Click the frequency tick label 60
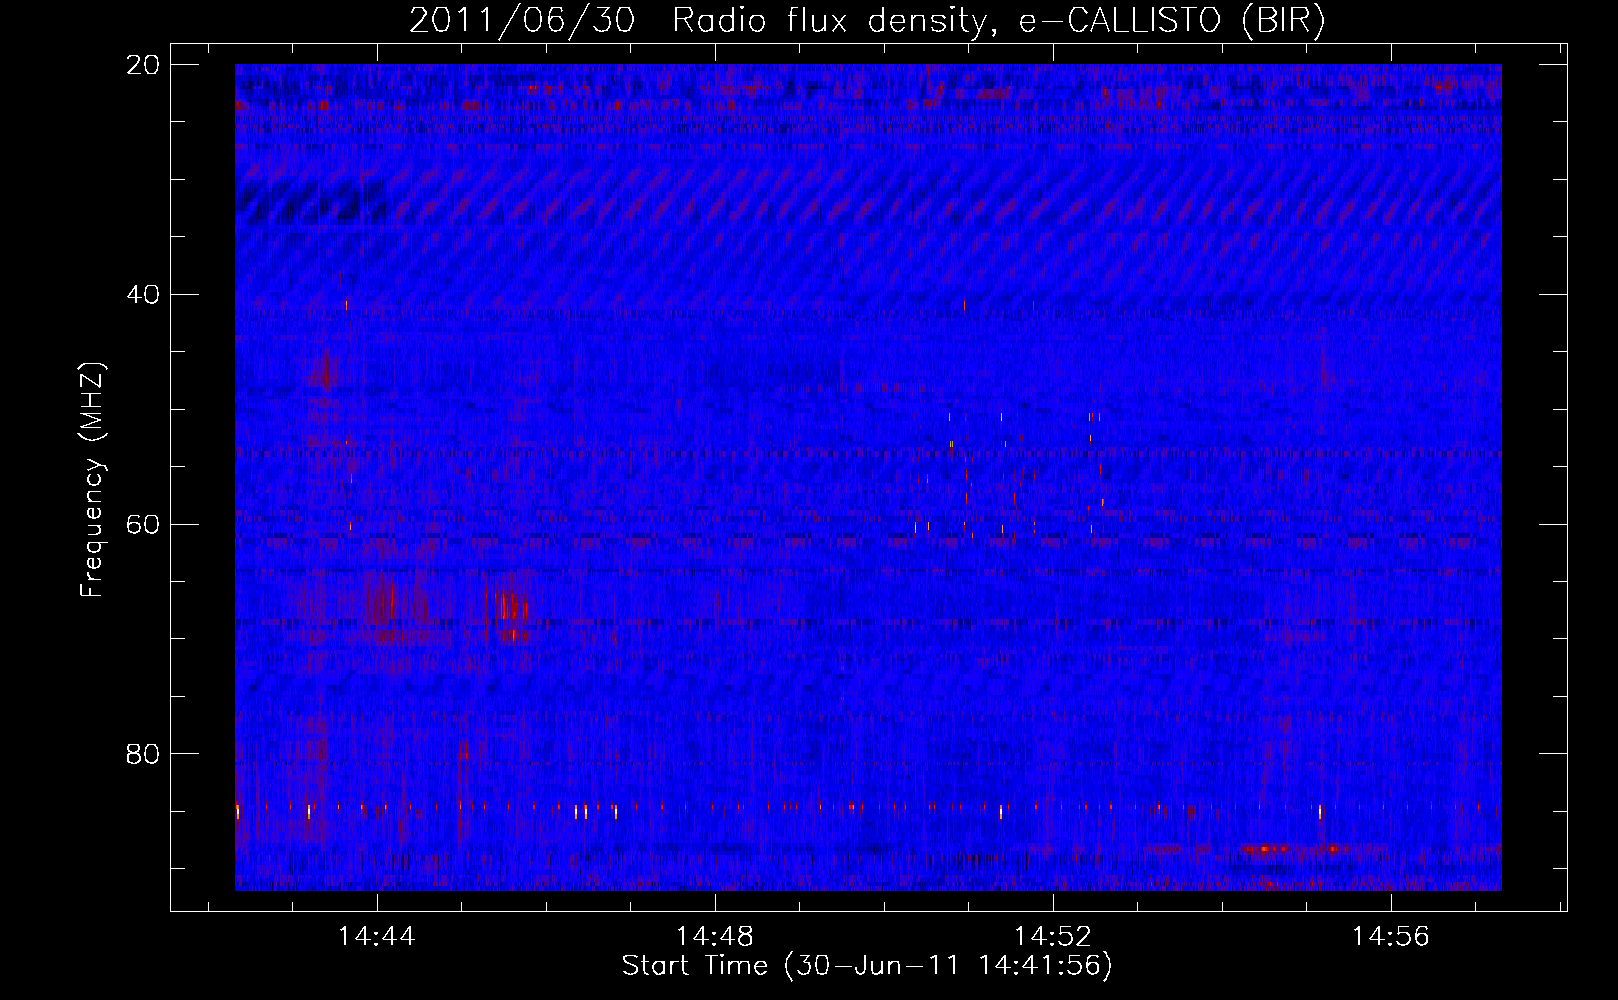This screenshot has height=1000, width=1618. pyautogui.click(x=143, y=525)
